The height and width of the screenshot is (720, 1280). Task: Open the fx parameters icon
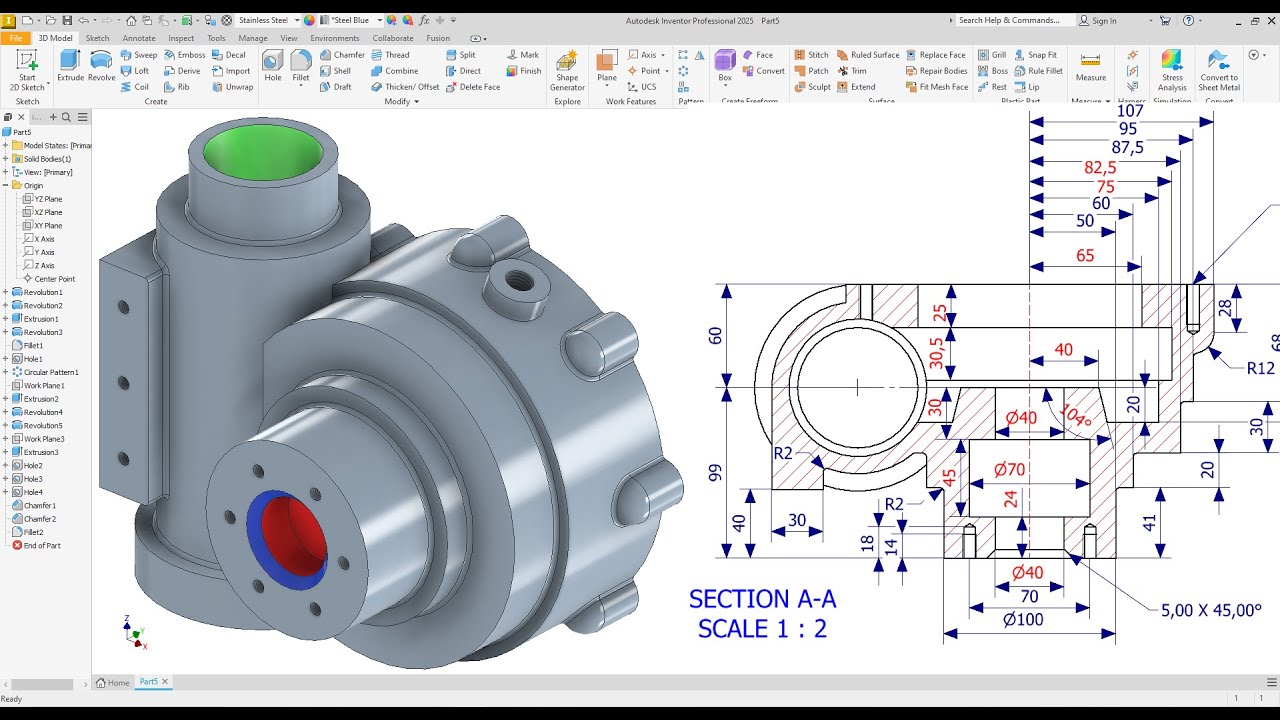point(424,20)
